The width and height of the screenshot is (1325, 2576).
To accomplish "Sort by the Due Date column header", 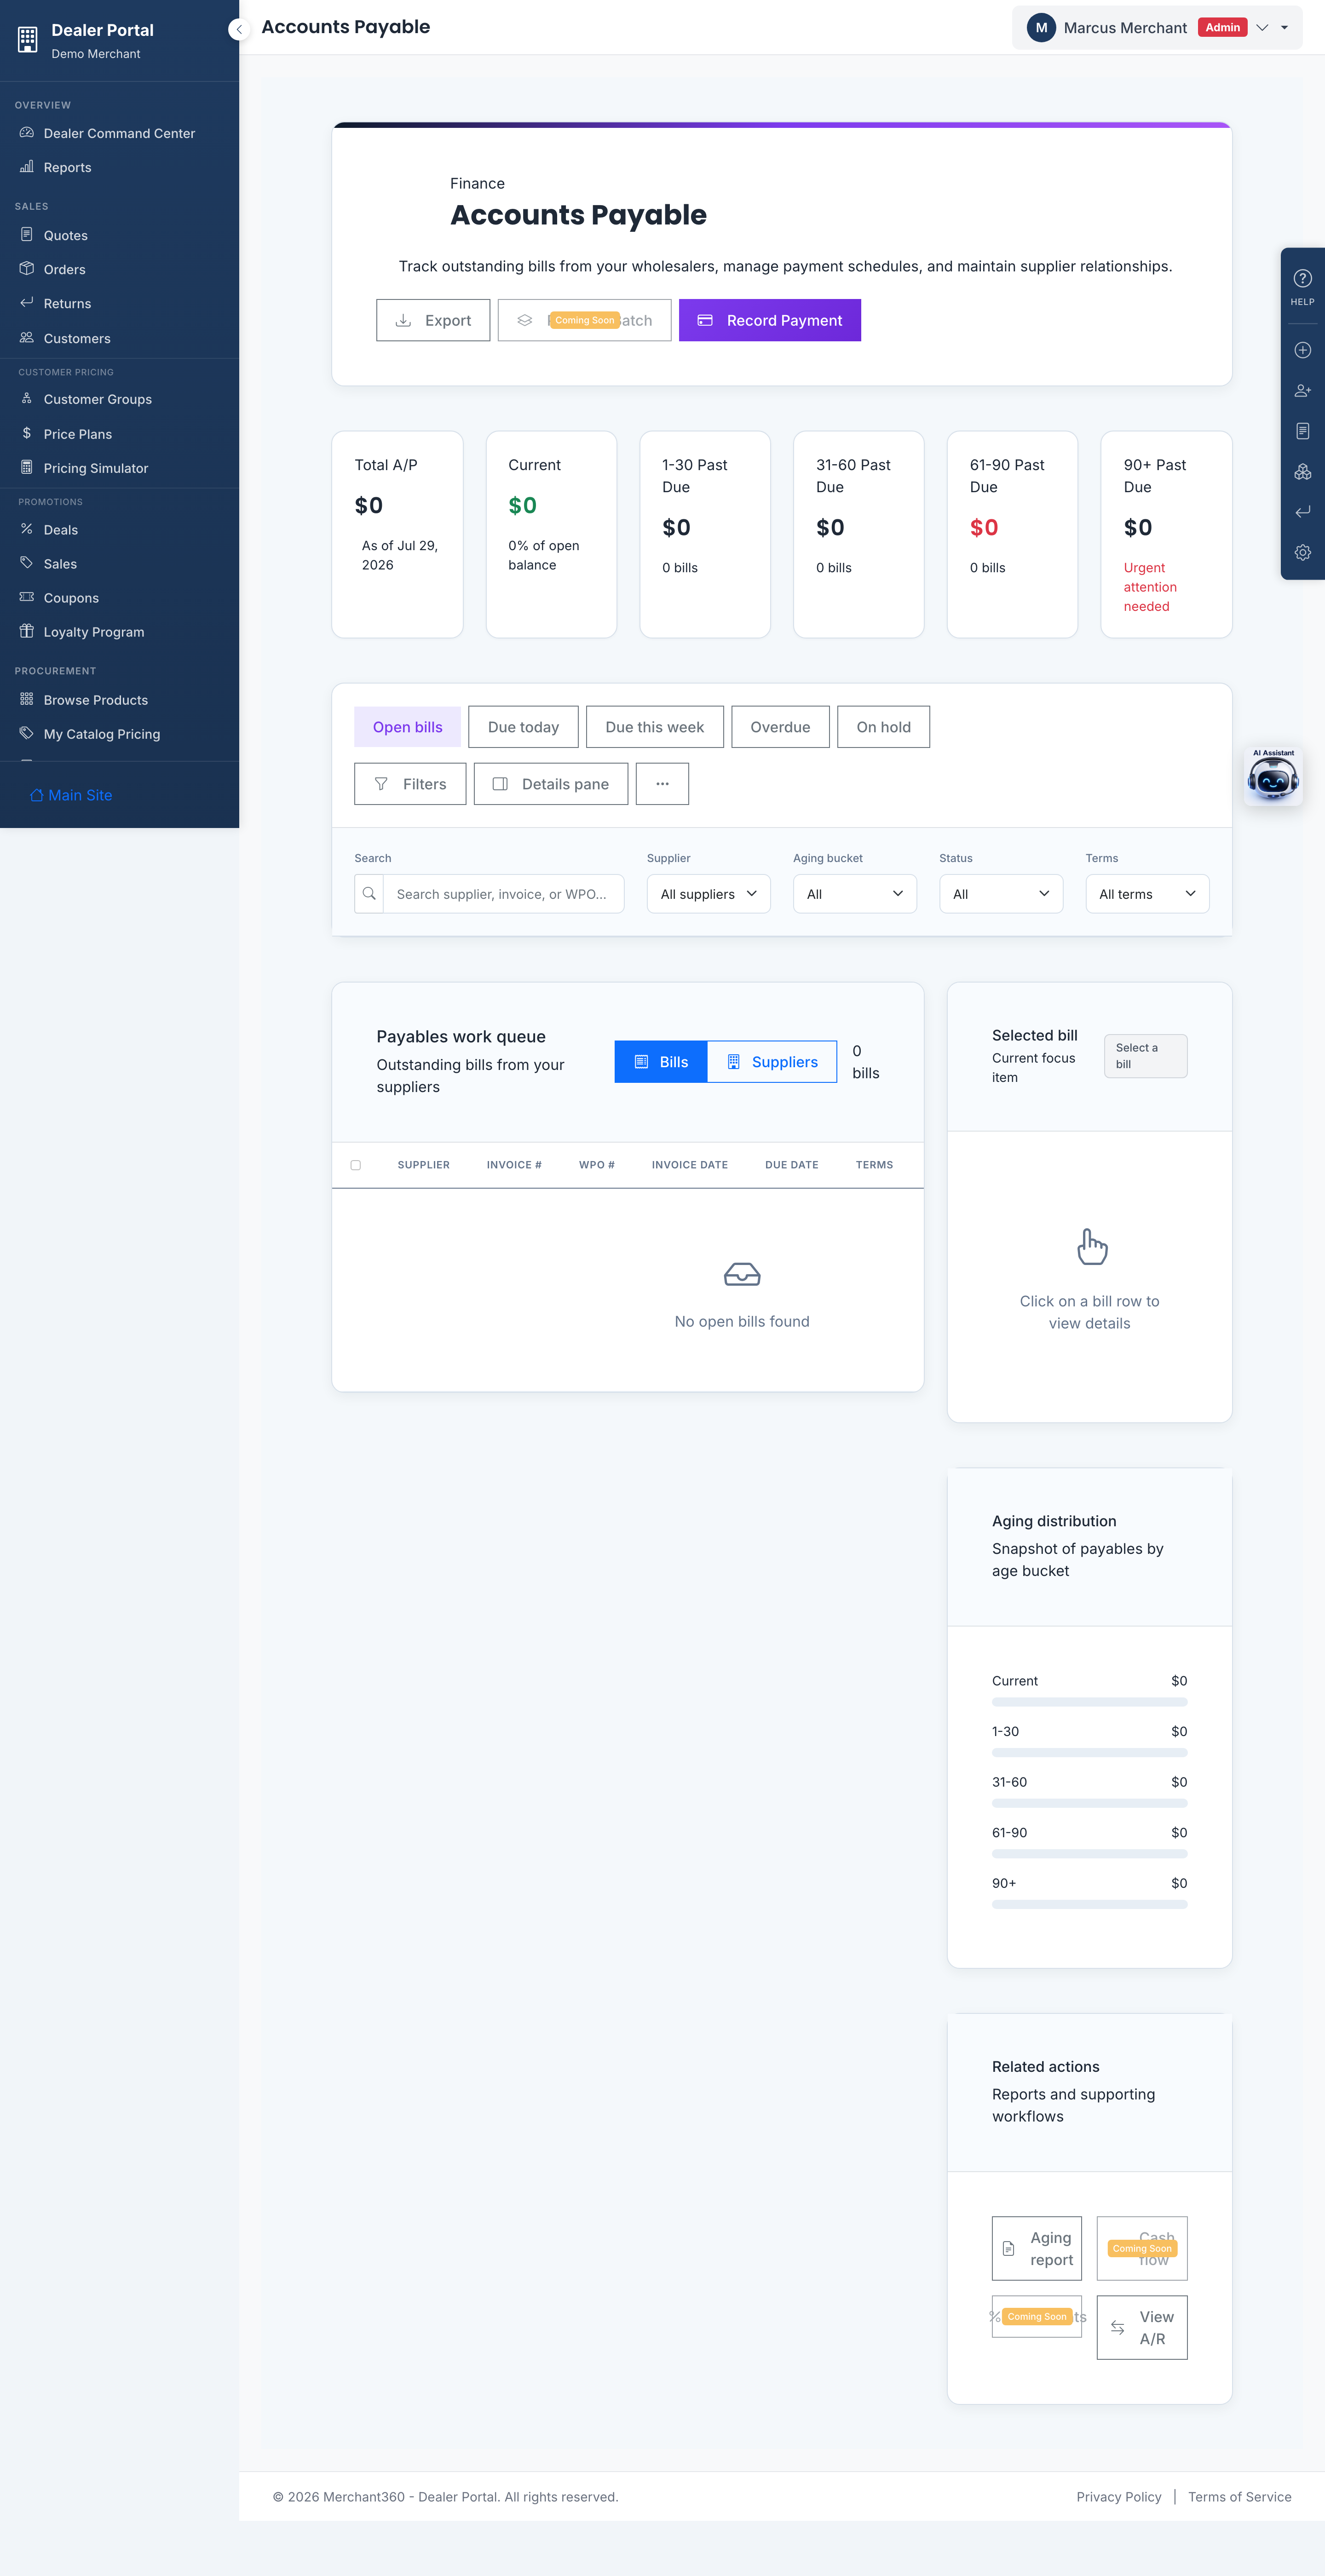I will (x=791, y=1165).
